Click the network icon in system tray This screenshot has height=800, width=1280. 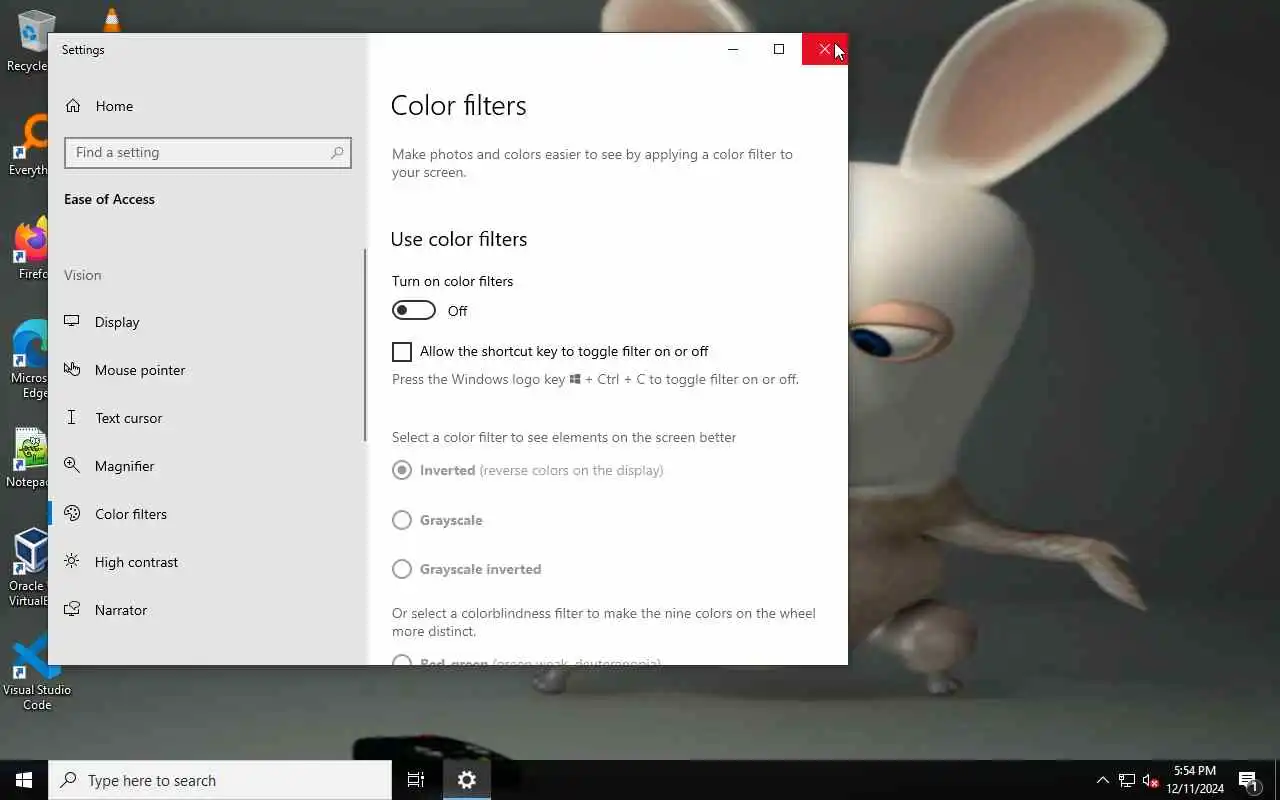[1127, 780]
